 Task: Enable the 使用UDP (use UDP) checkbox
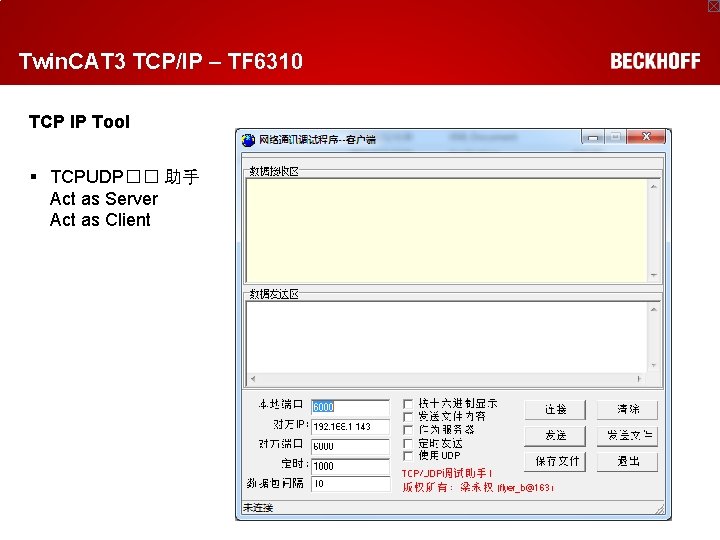pyautogui.click(x=408, y=456)
